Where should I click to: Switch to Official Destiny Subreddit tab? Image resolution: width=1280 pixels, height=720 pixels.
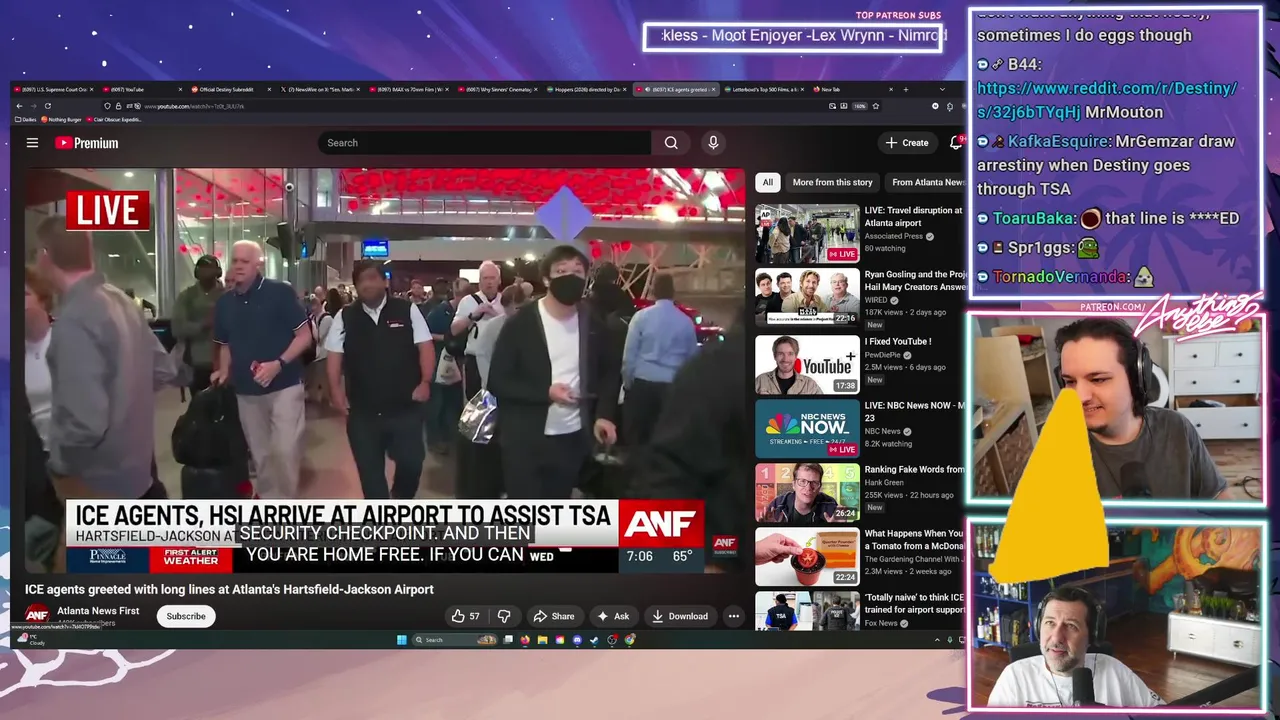click(x=230, y=89)
